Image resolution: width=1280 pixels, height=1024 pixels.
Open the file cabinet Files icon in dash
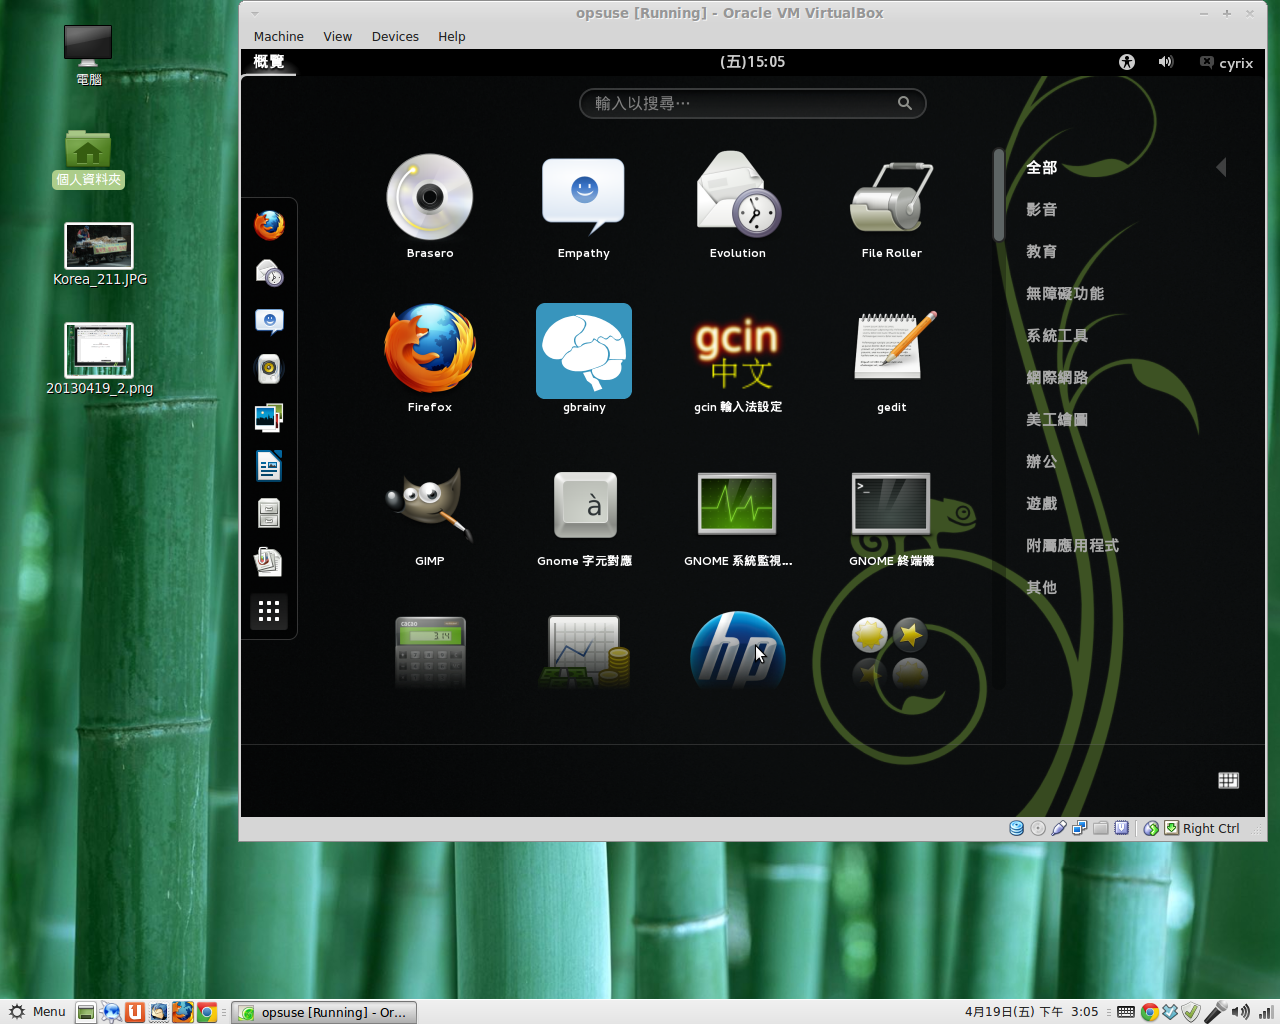pyautogui.click(x=269, y=513)
